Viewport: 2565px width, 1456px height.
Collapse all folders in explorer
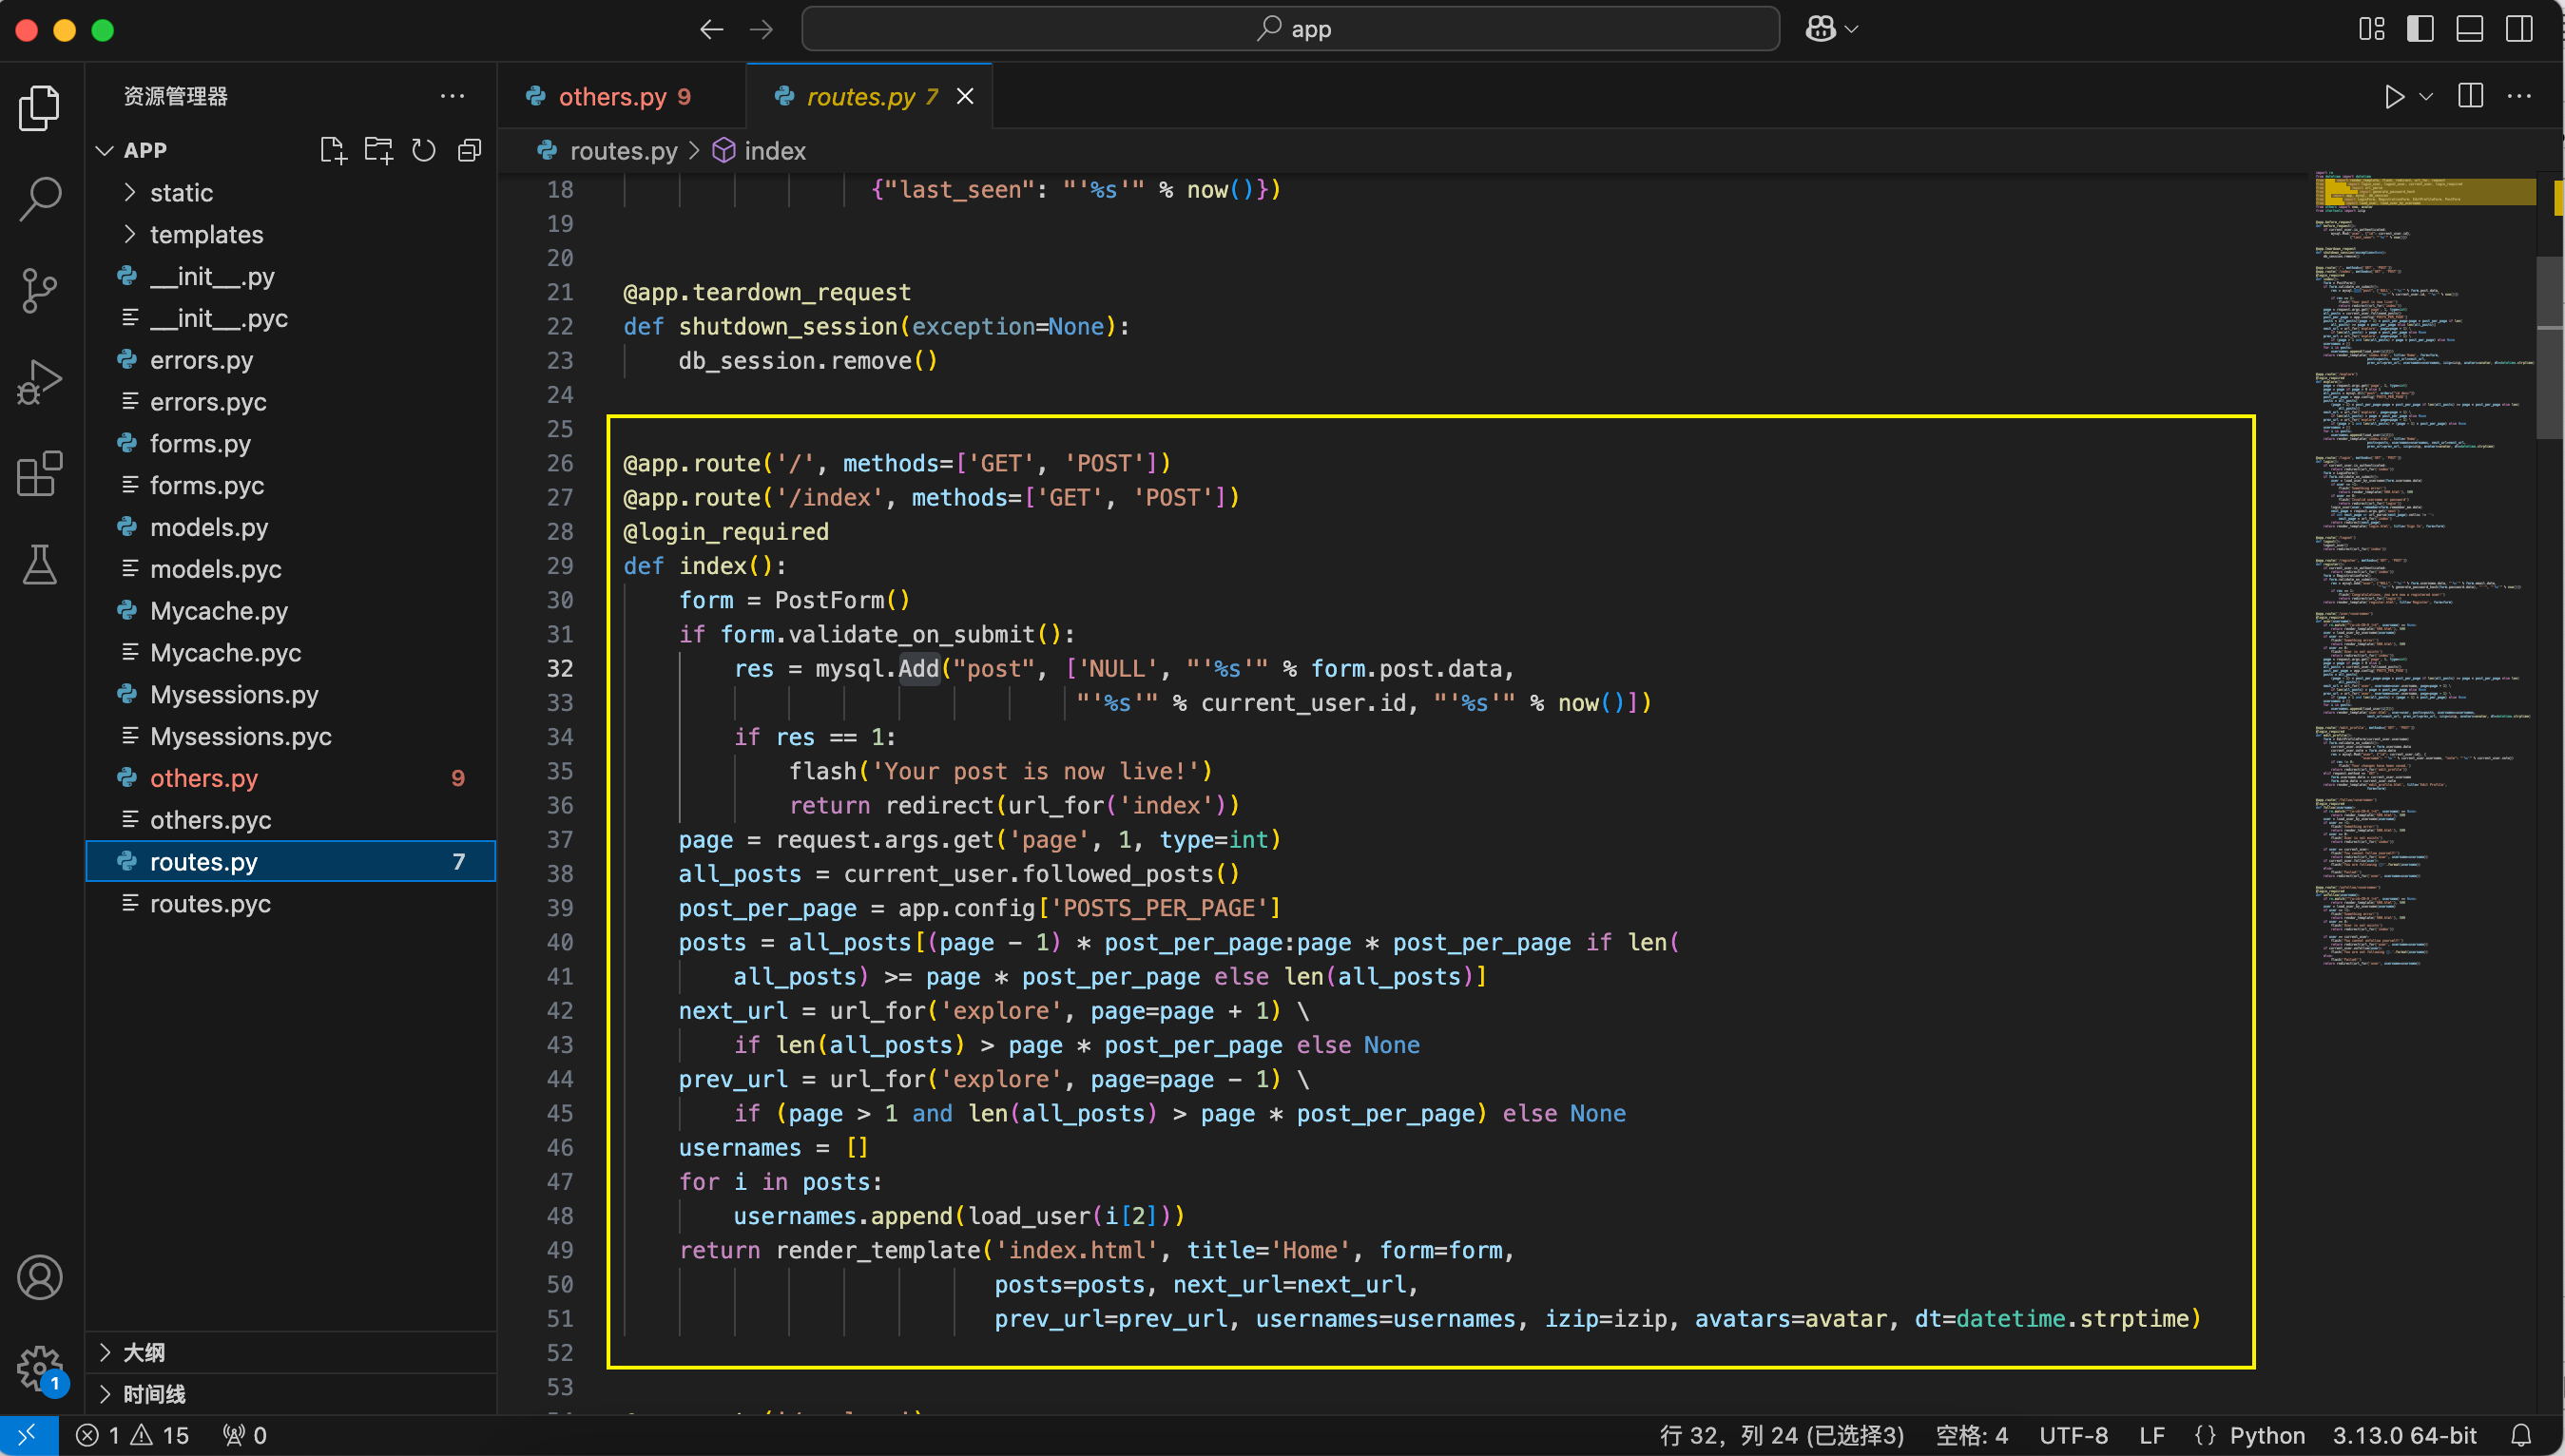coord(469,150)
